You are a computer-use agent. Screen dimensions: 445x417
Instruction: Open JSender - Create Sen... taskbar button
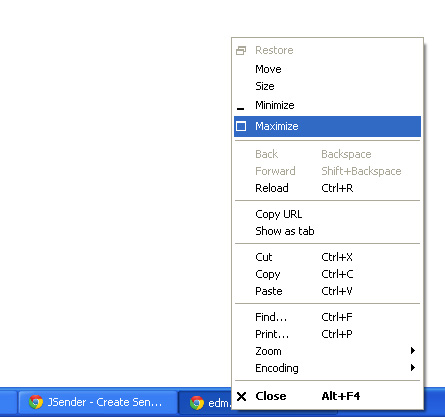[x=97, y=402]
